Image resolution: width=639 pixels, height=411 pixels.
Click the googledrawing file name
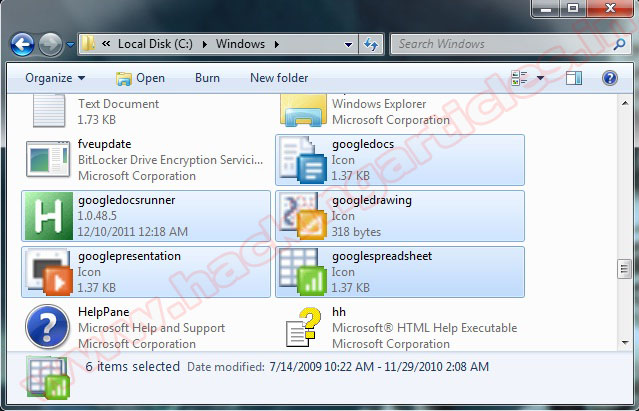click(x=372, y=200)
